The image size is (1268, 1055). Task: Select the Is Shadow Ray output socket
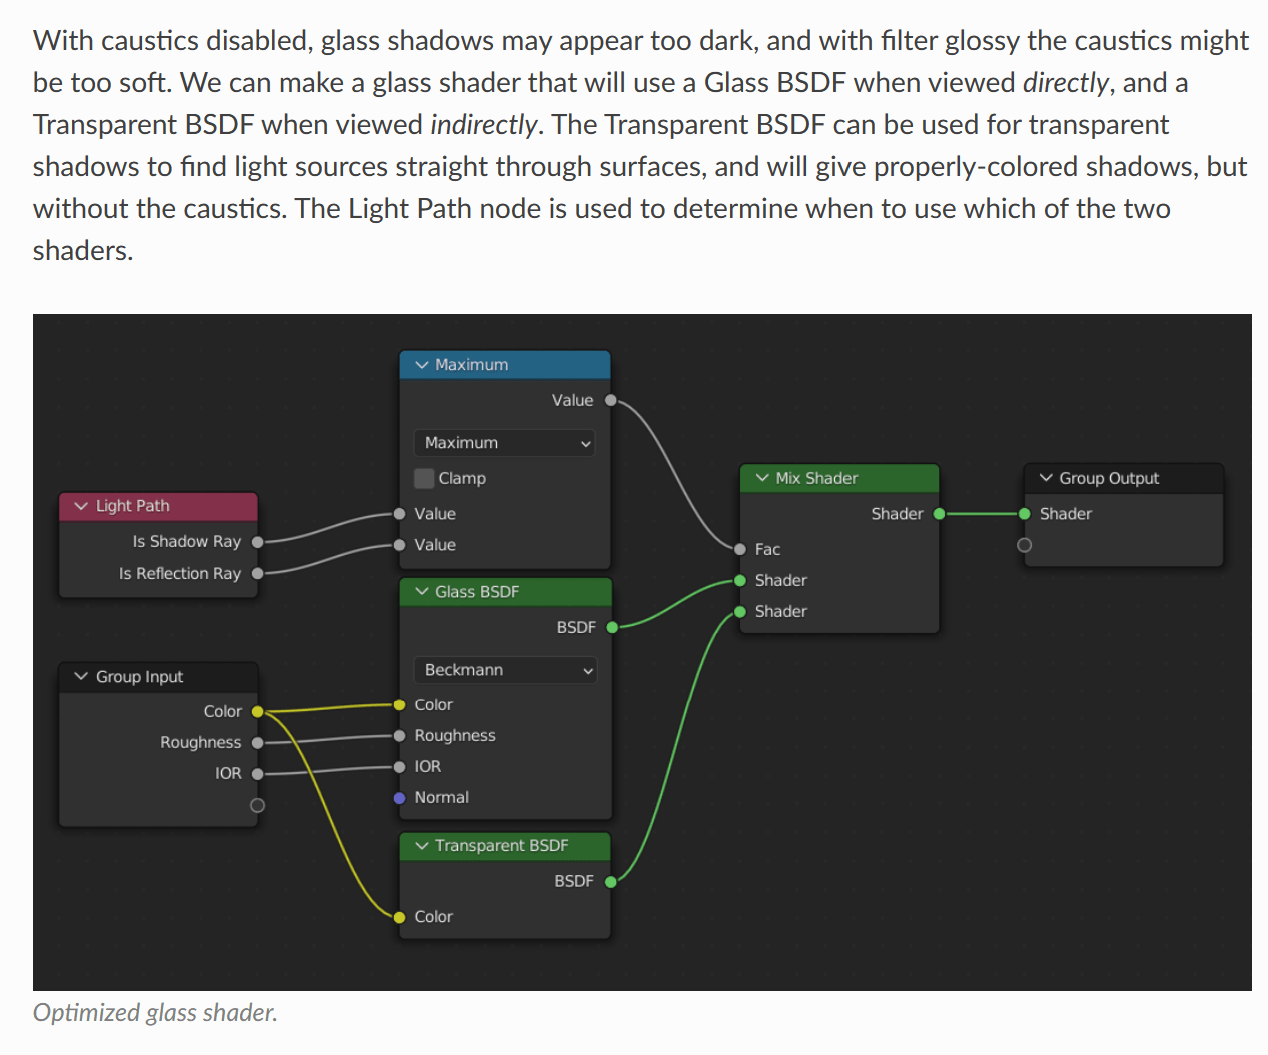[x=257, y=541]
